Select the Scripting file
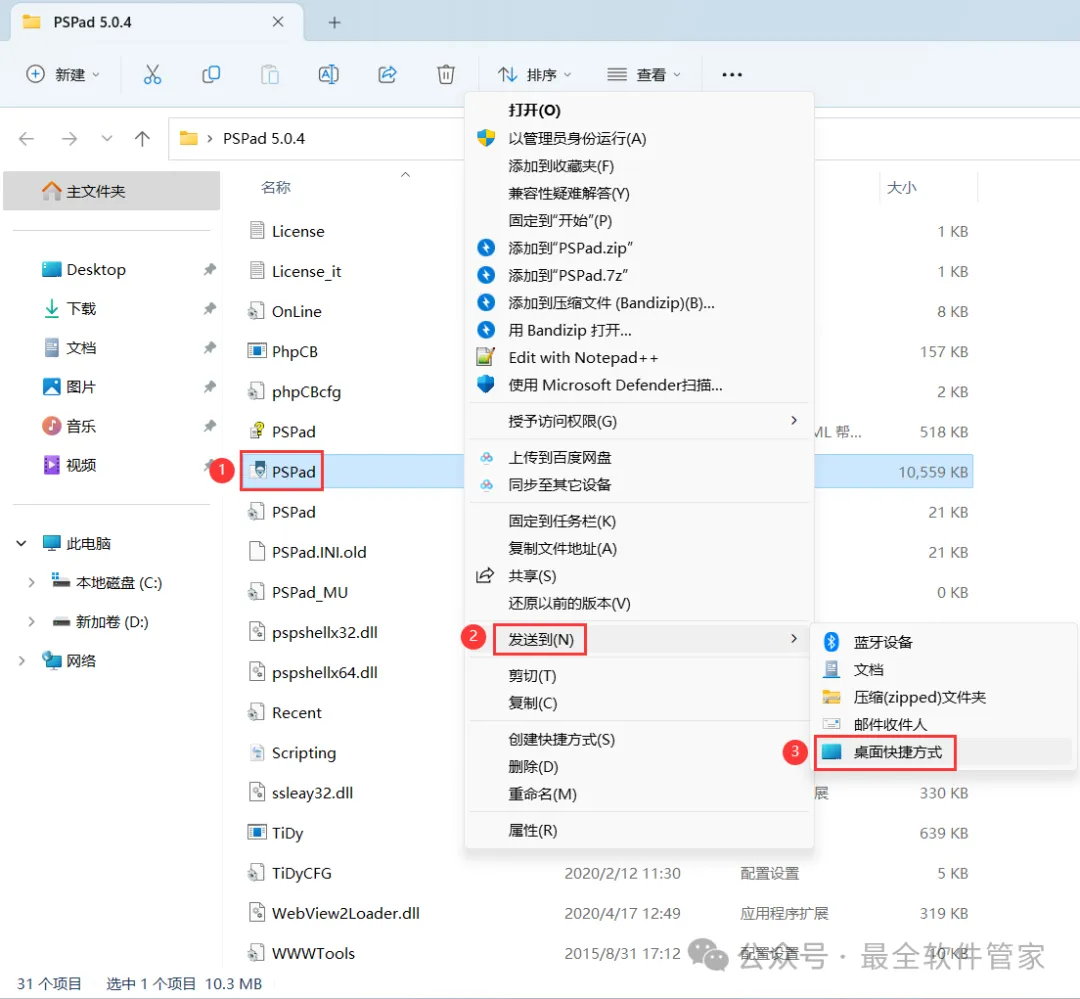 coord(304,753)
